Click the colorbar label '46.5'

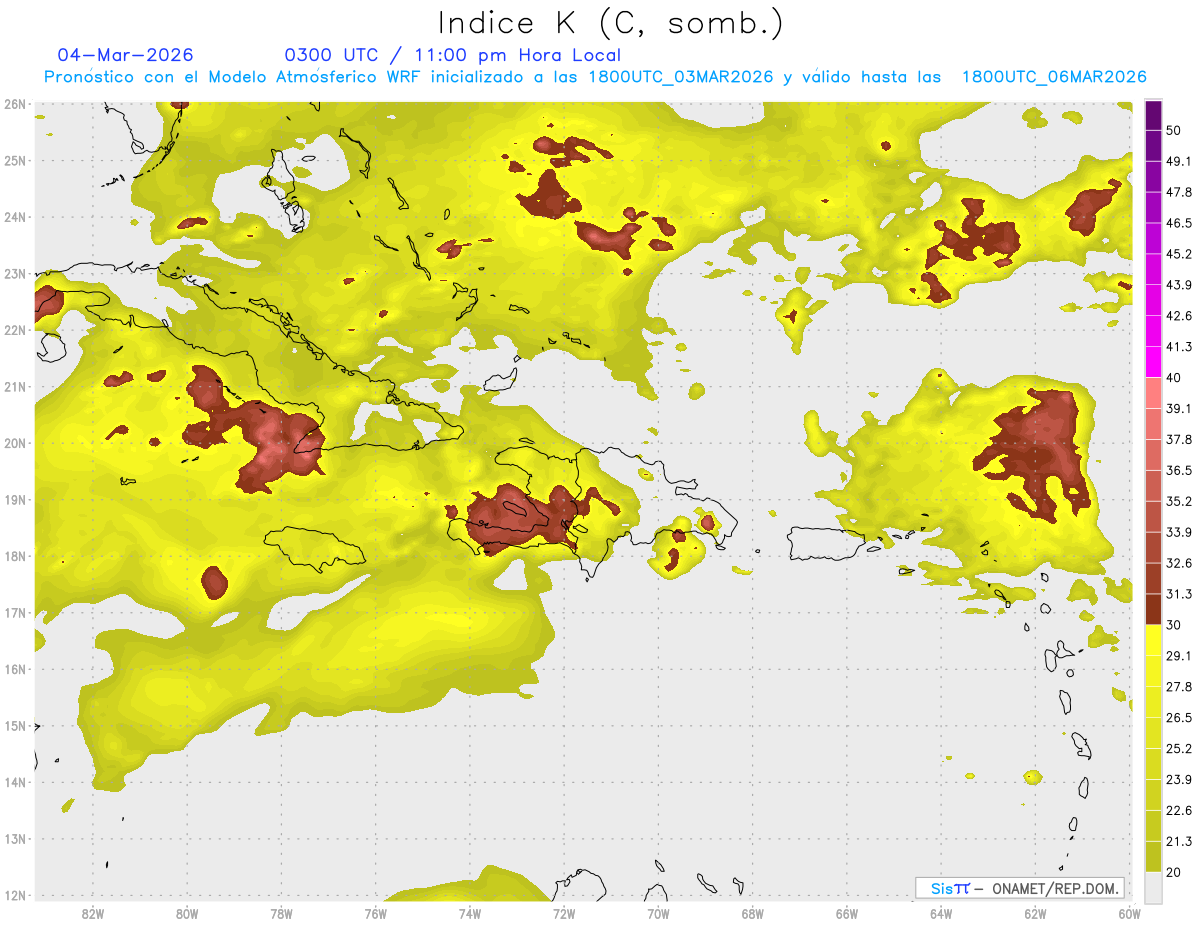pos(1179,223)
